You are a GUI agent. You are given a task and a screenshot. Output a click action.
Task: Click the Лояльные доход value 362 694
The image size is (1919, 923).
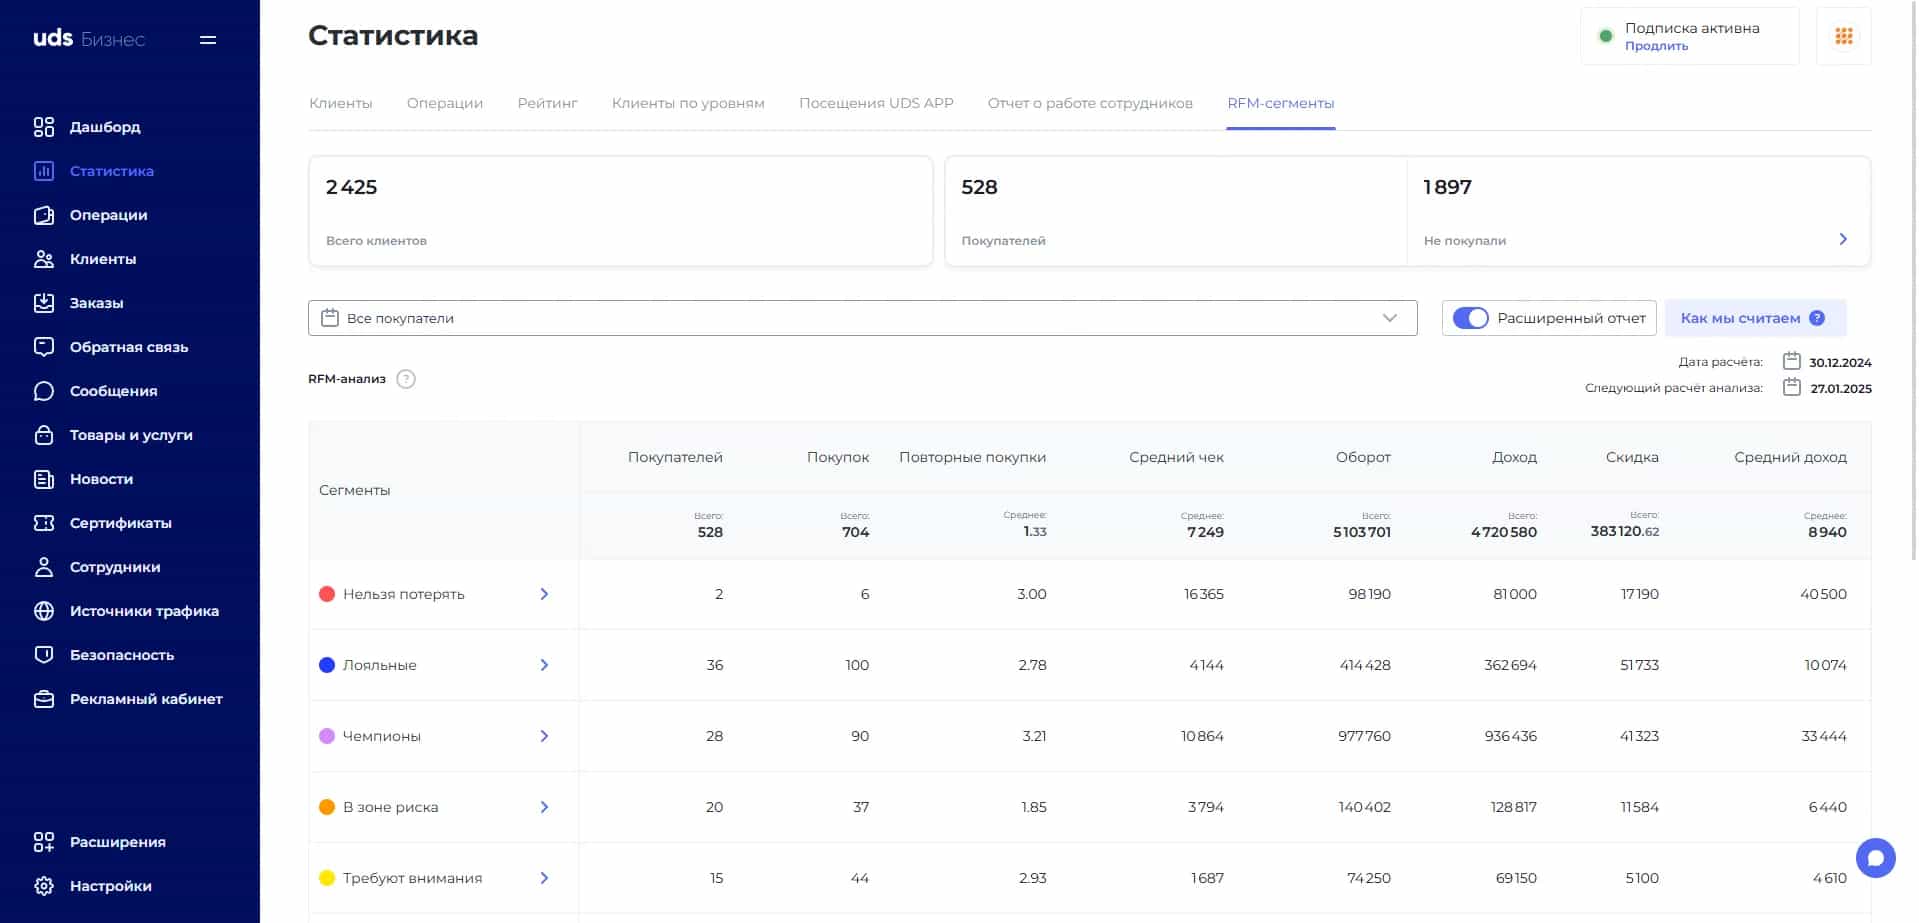coord(1510,665)
